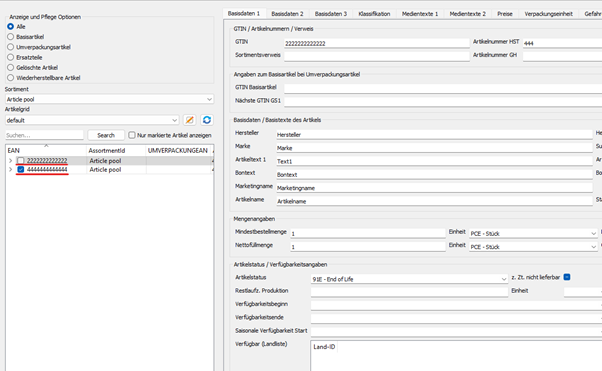This screenshot has height=371, width=602.
Task: Open the Mindestbestellmenge Einheit PCE dropdown
Action: (x=533, y=234)
